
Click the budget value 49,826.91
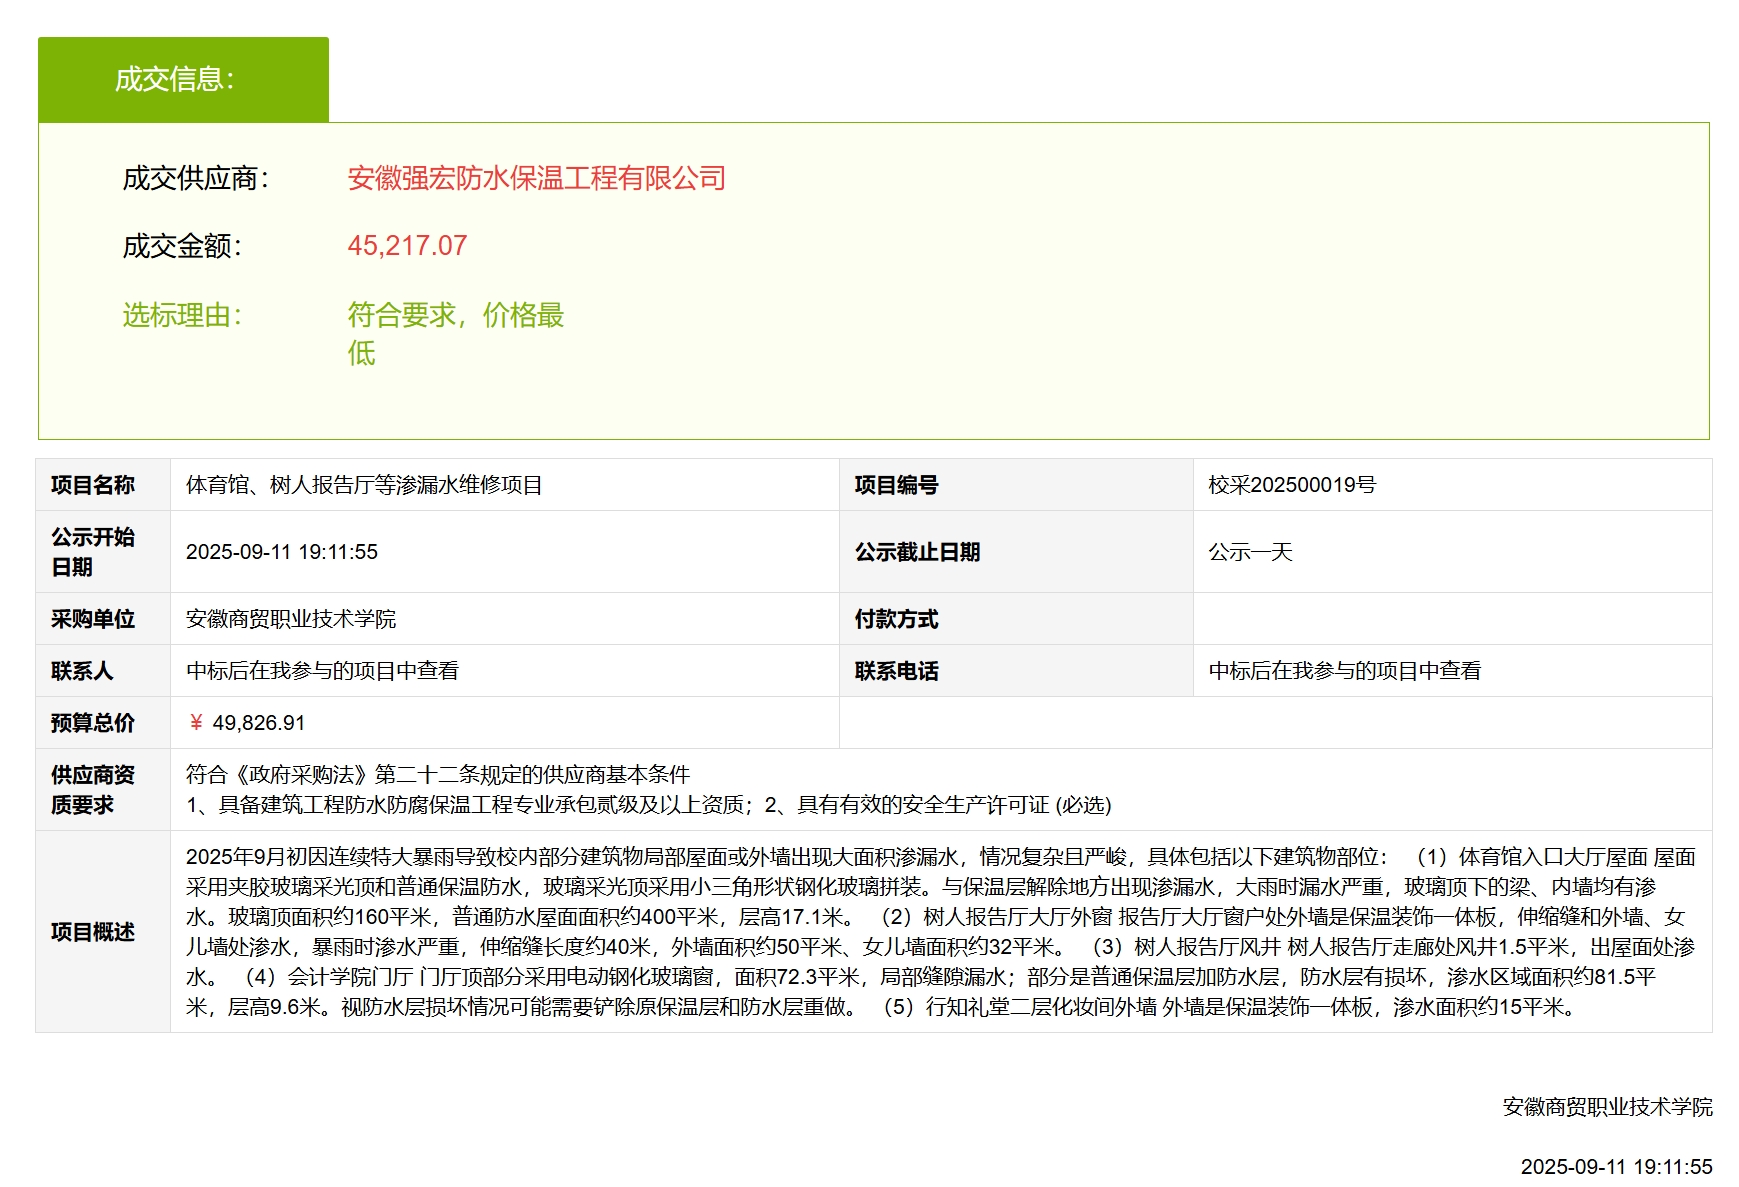click(259, 723)
